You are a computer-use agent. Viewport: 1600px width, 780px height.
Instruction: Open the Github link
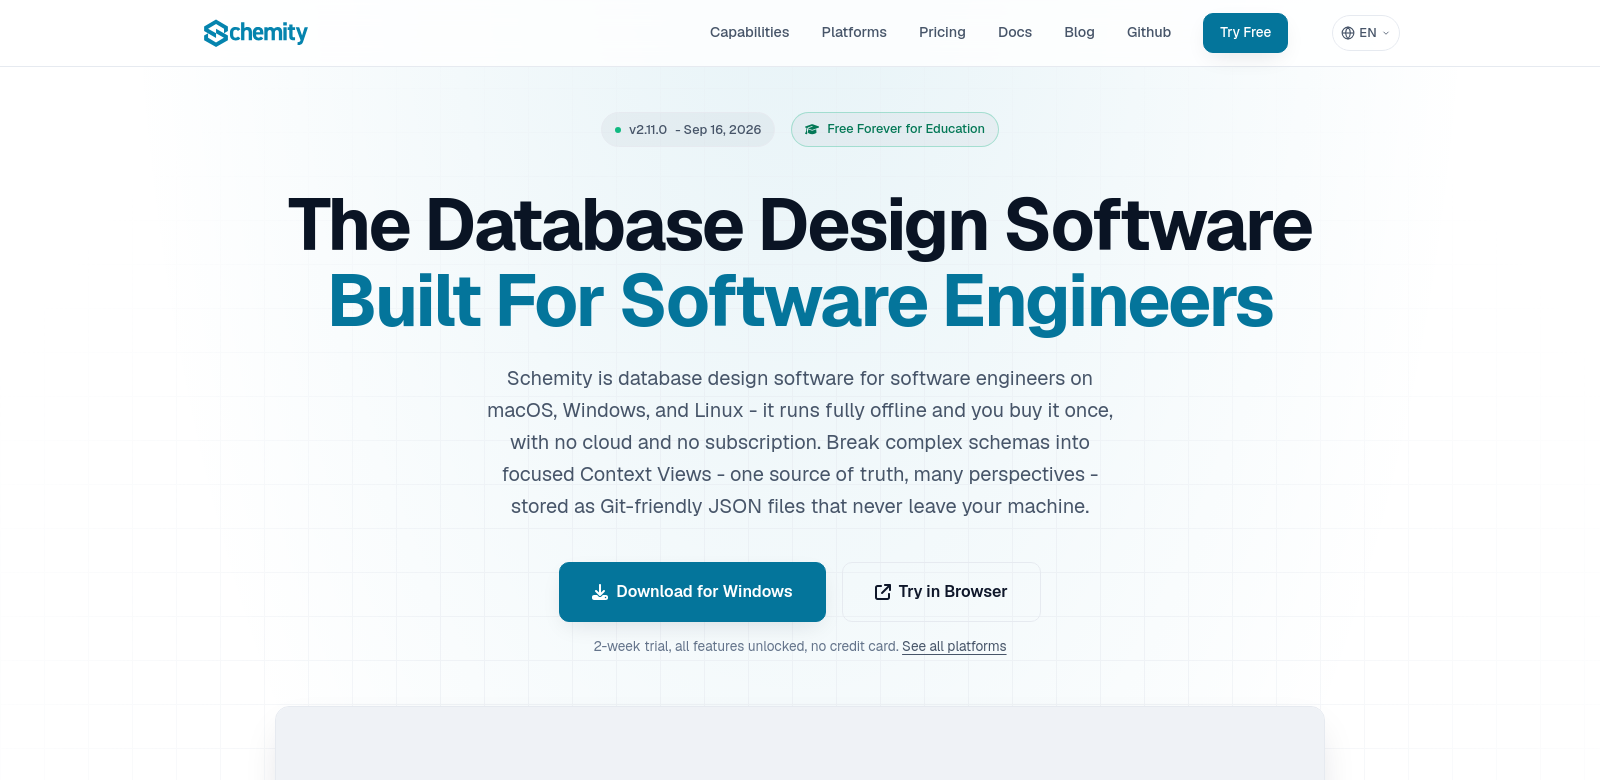[x=1149, y=32]
